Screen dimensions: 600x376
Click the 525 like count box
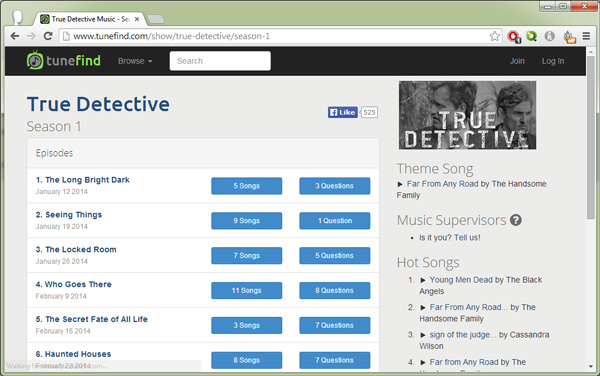pyautogui.click(x=369, y=112)
